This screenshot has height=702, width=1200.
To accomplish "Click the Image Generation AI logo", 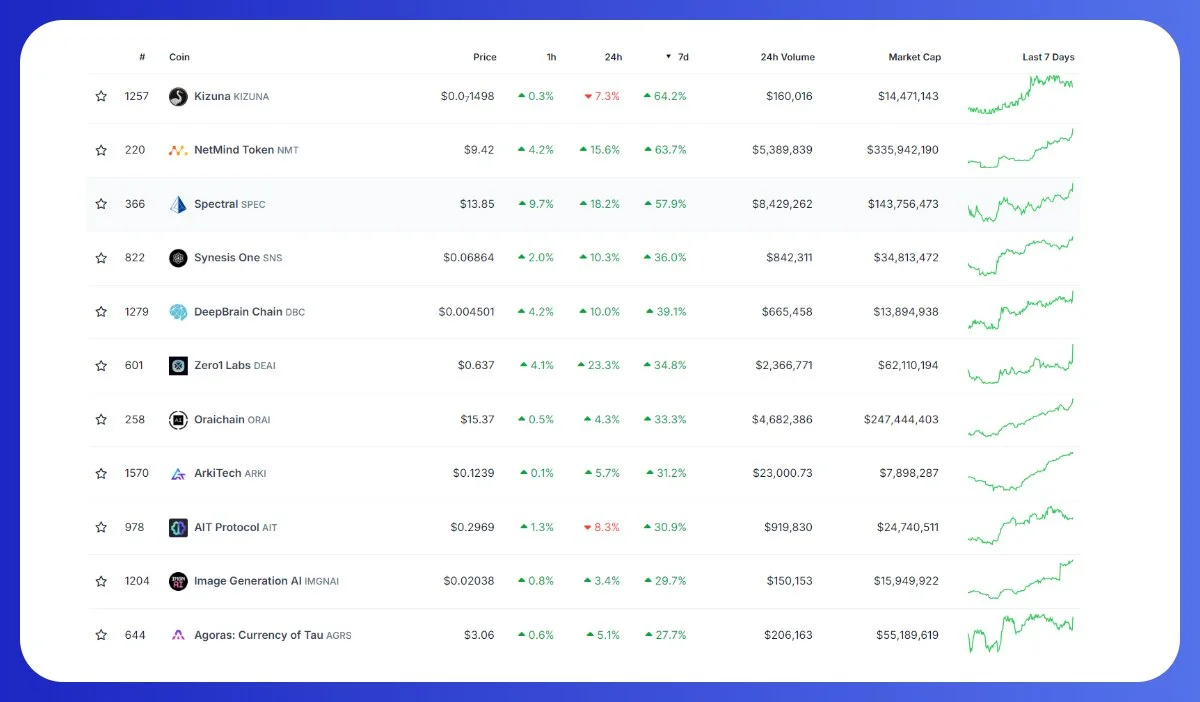I will click(178, 582).
